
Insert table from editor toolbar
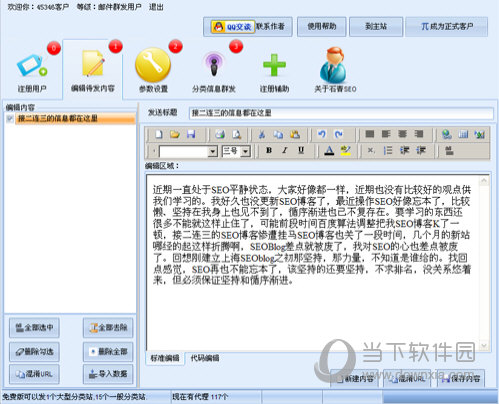(463, 134)
